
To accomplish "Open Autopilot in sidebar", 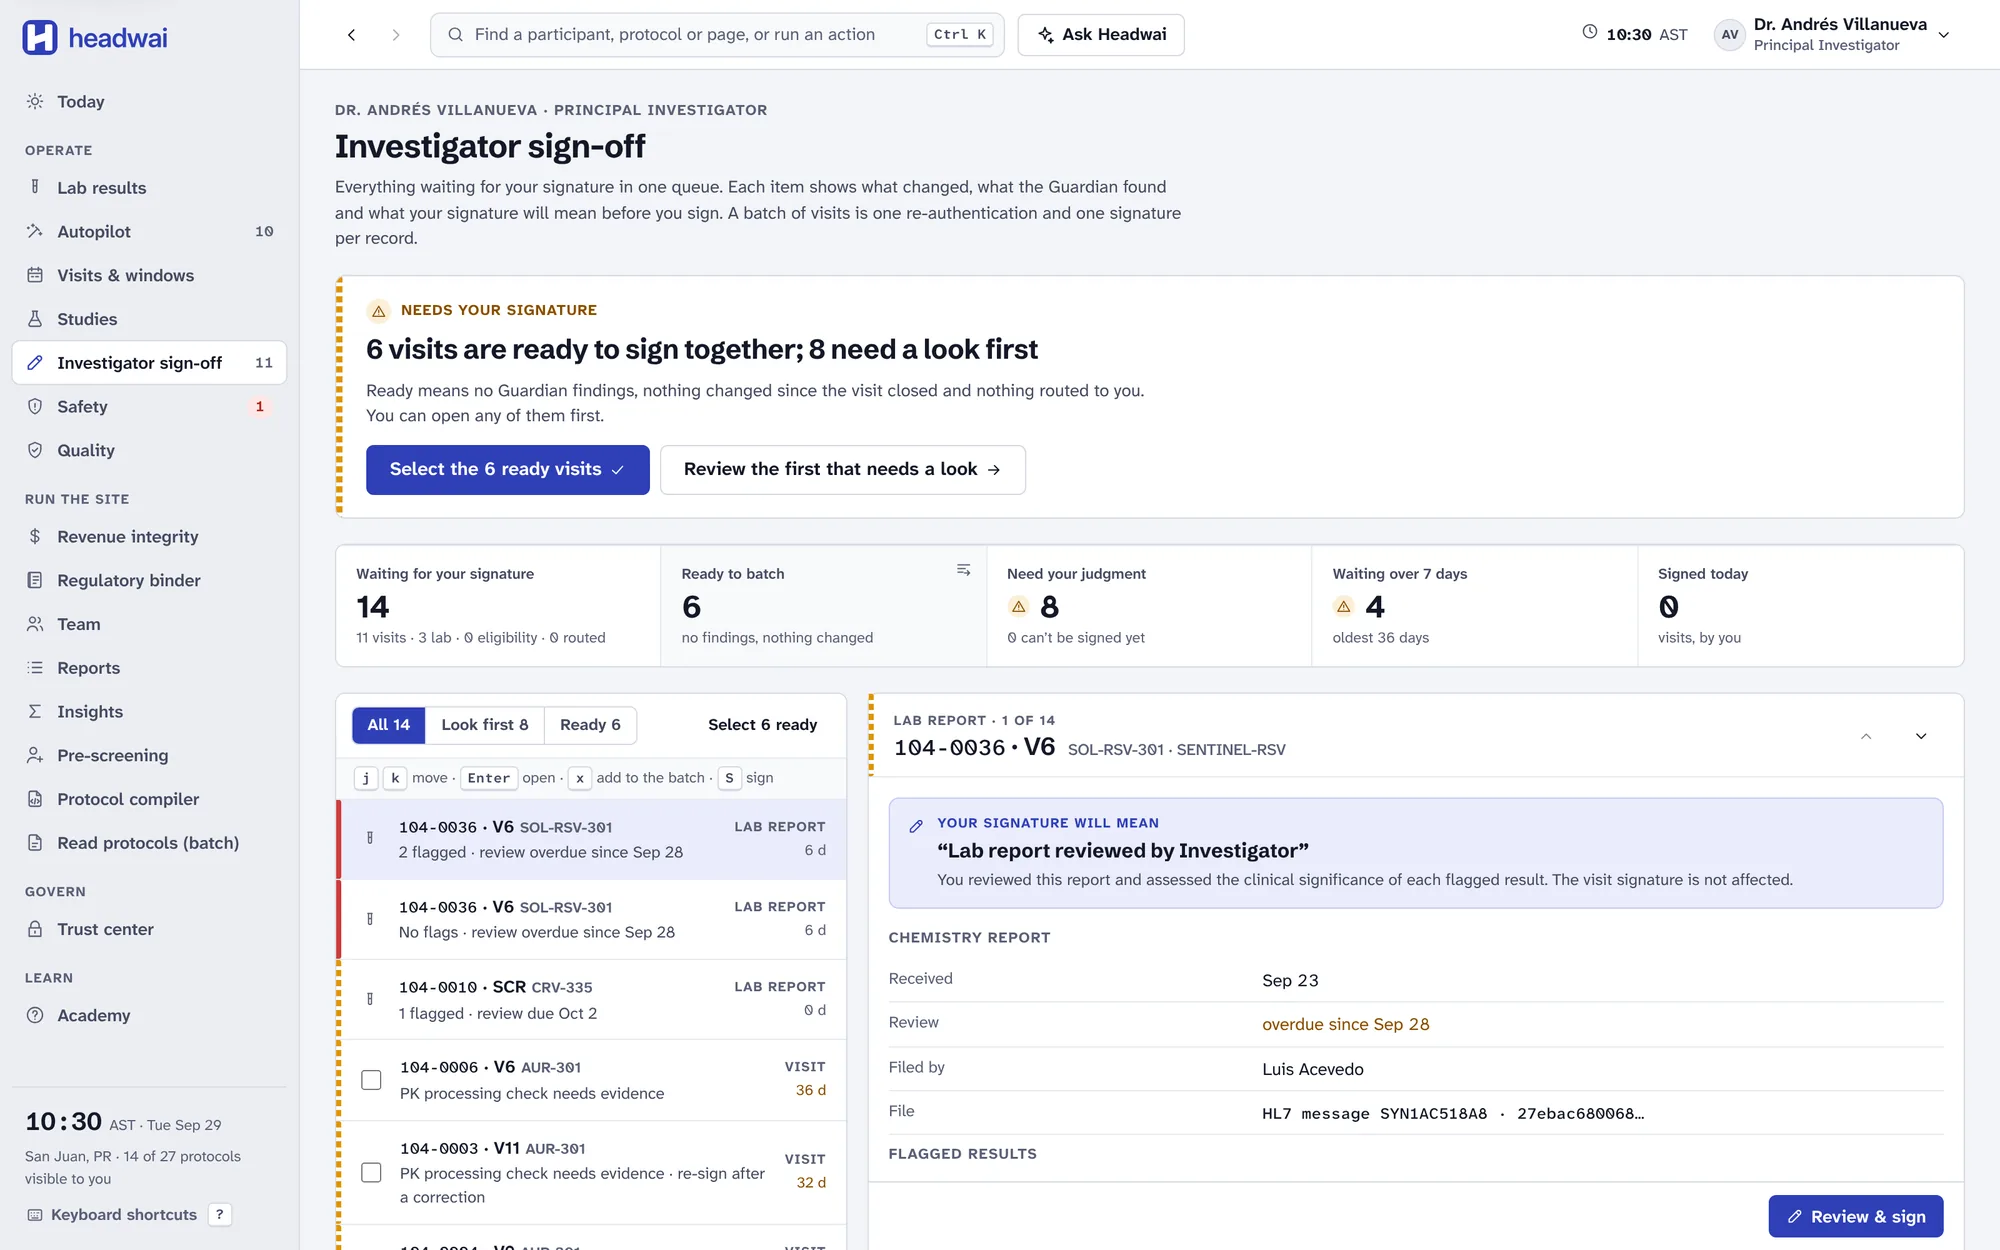I will (149, 232).
